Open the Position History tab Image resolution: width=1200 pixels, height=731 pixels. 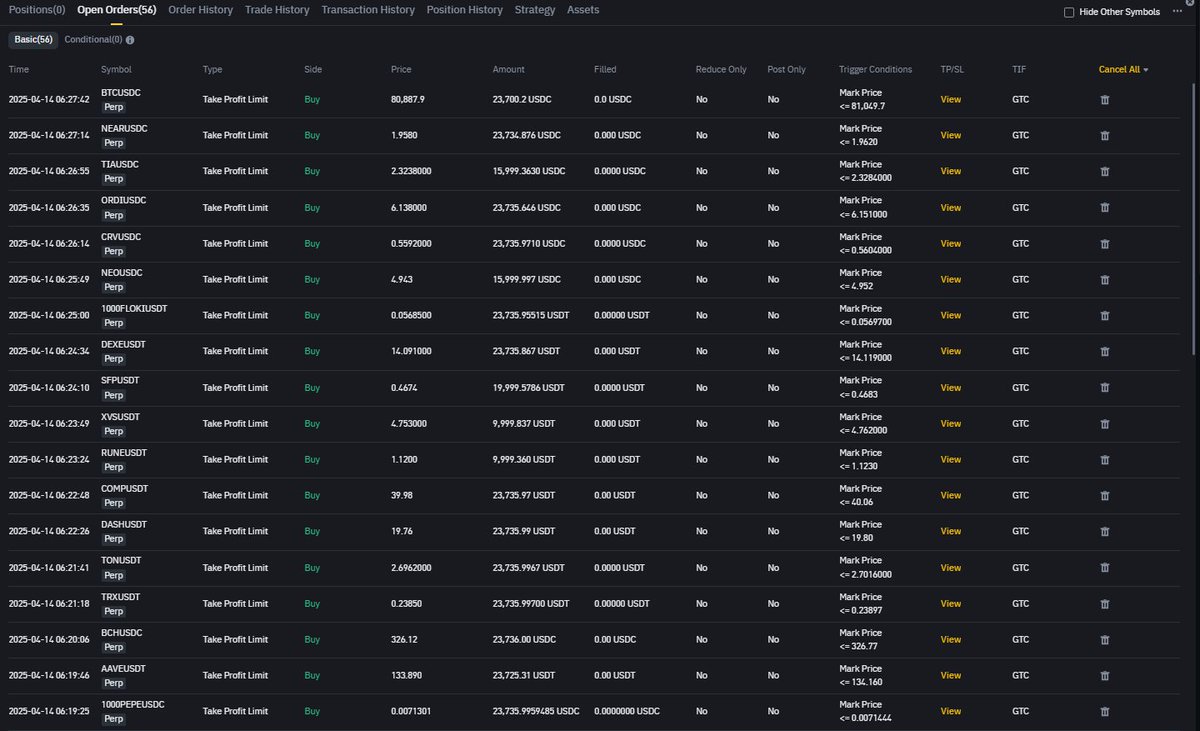pos(465,10)
